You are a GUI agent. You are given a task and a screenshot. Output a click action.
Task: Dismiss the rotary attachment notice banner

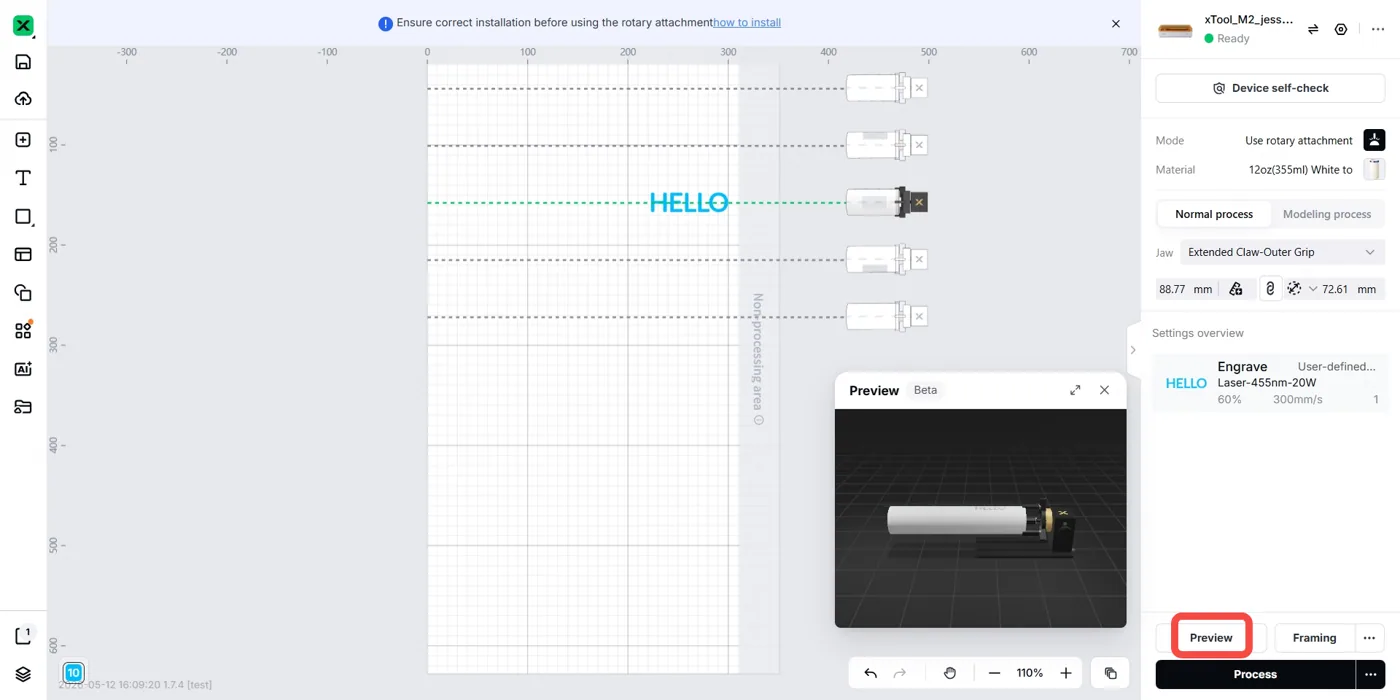click(x=1116, y=23)
